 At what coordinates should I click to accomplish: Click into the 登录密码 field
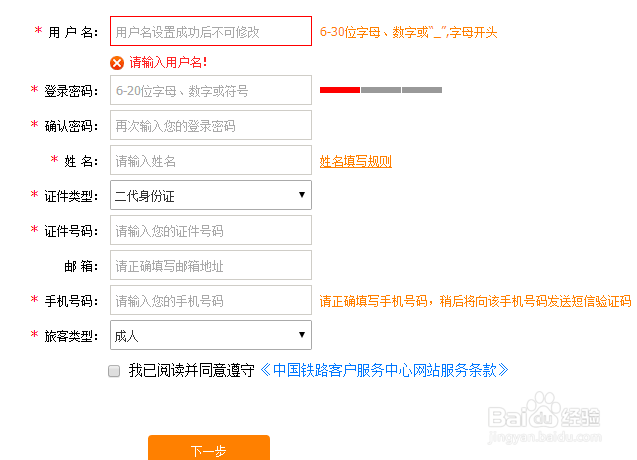click(211, 90)
